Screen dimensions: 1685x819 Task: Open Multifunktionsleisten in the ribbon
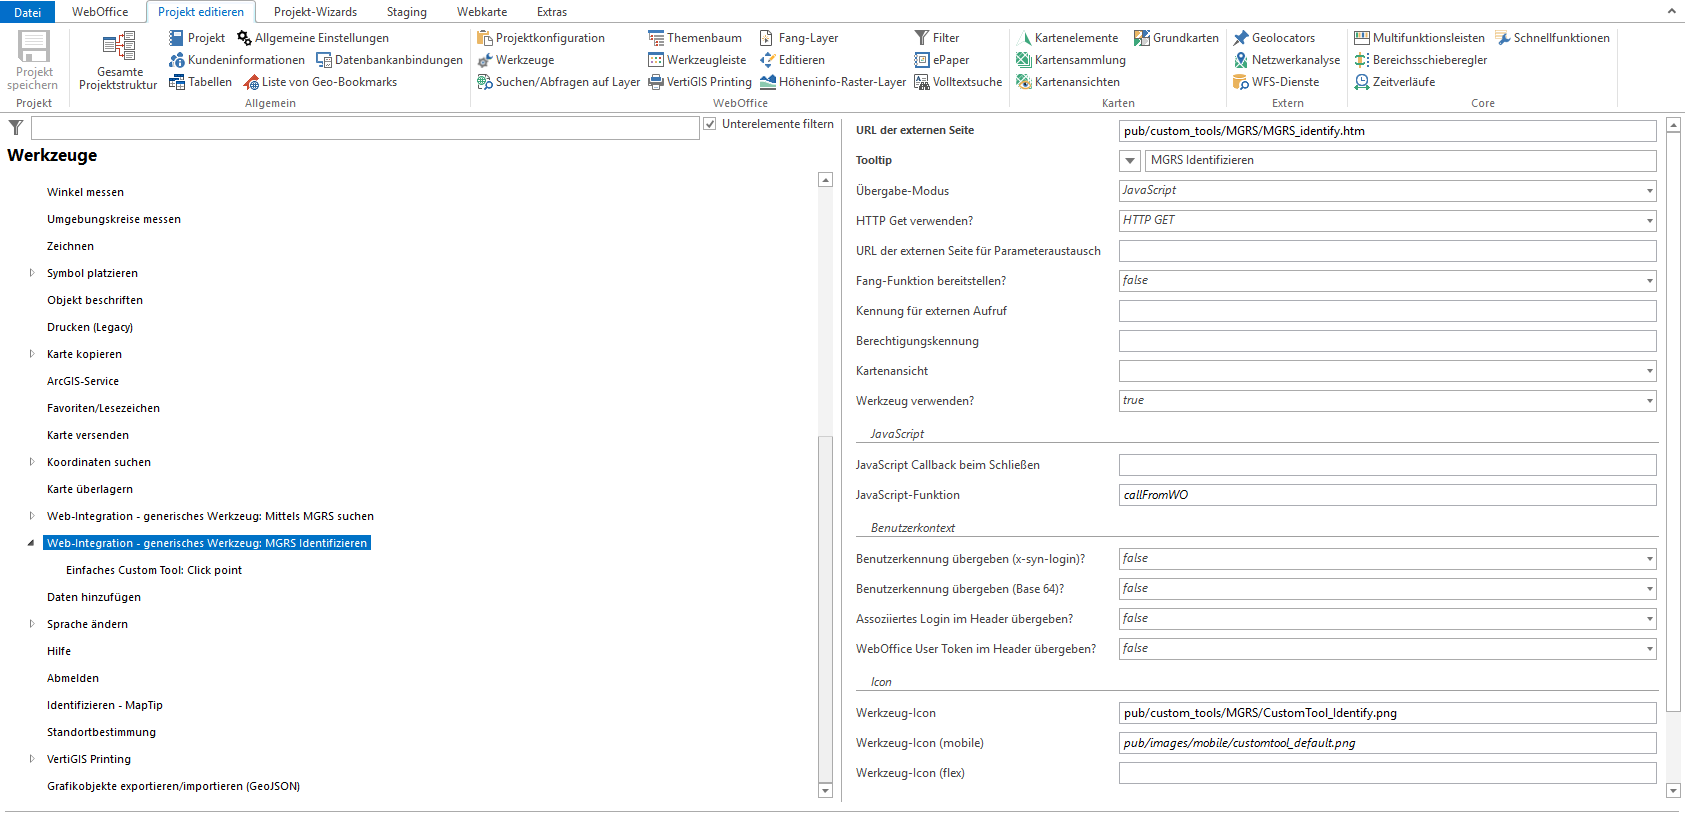coord(1419,38)
